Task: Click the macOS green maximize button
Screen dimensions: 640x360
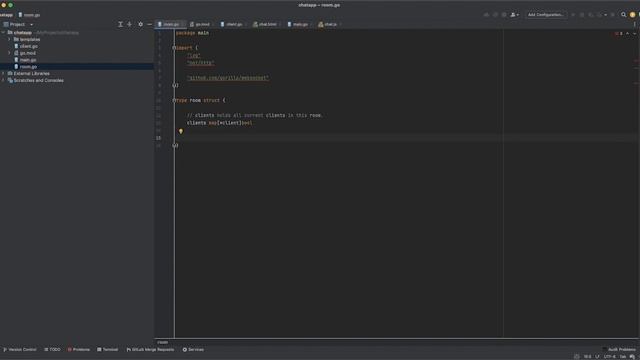Action: click(x=11, y=5)
